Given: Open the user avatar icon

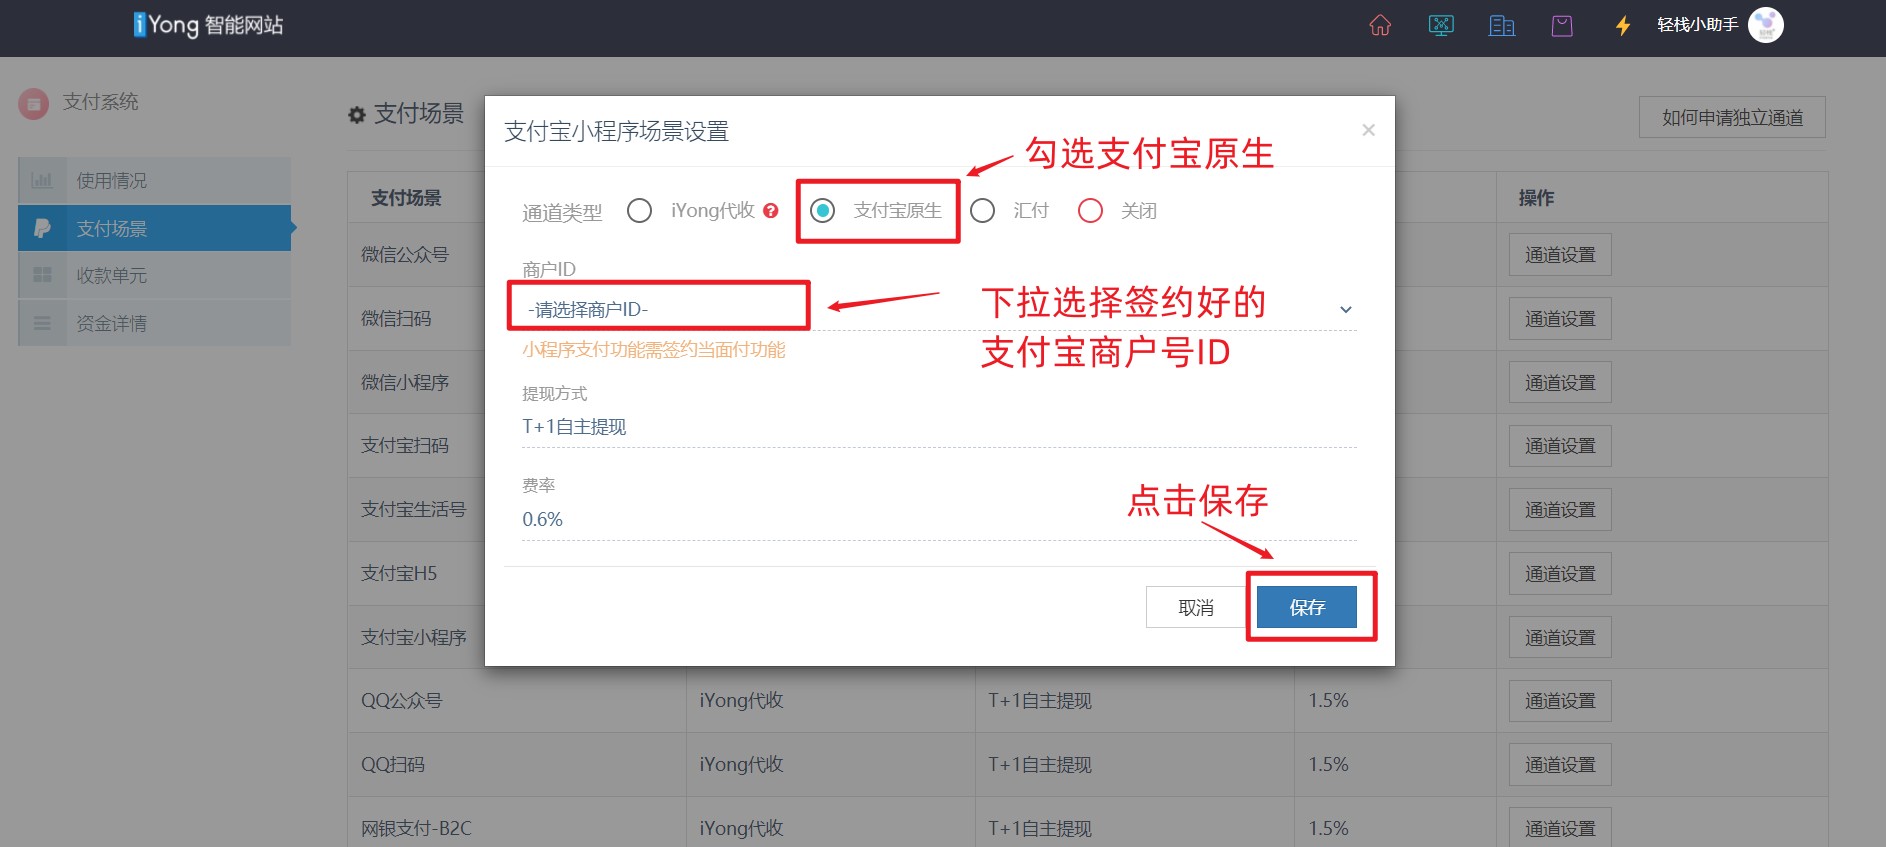Looking at the screenshot, I should [x=1766, y=25].
